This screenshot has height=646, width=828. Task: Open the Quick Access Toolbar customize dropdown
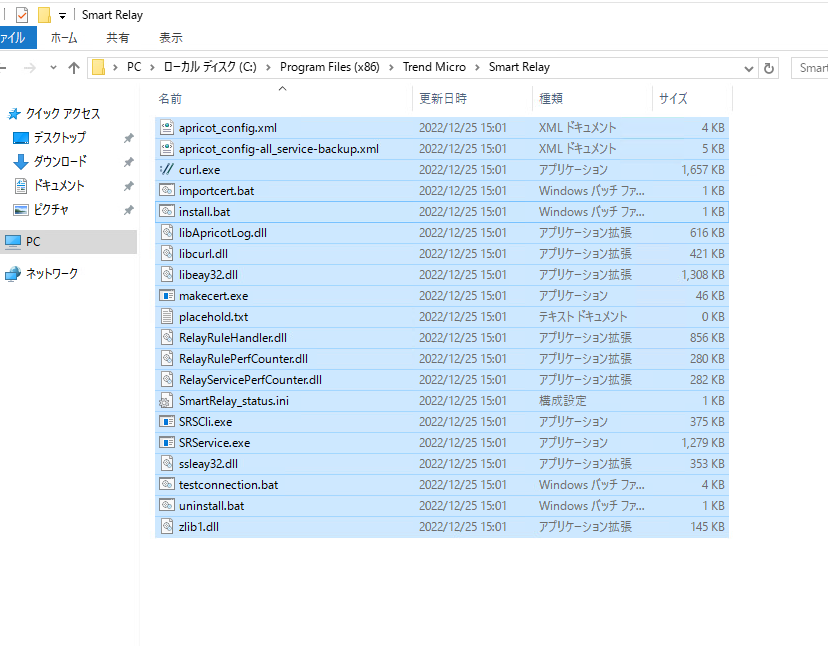coord(62,15)
